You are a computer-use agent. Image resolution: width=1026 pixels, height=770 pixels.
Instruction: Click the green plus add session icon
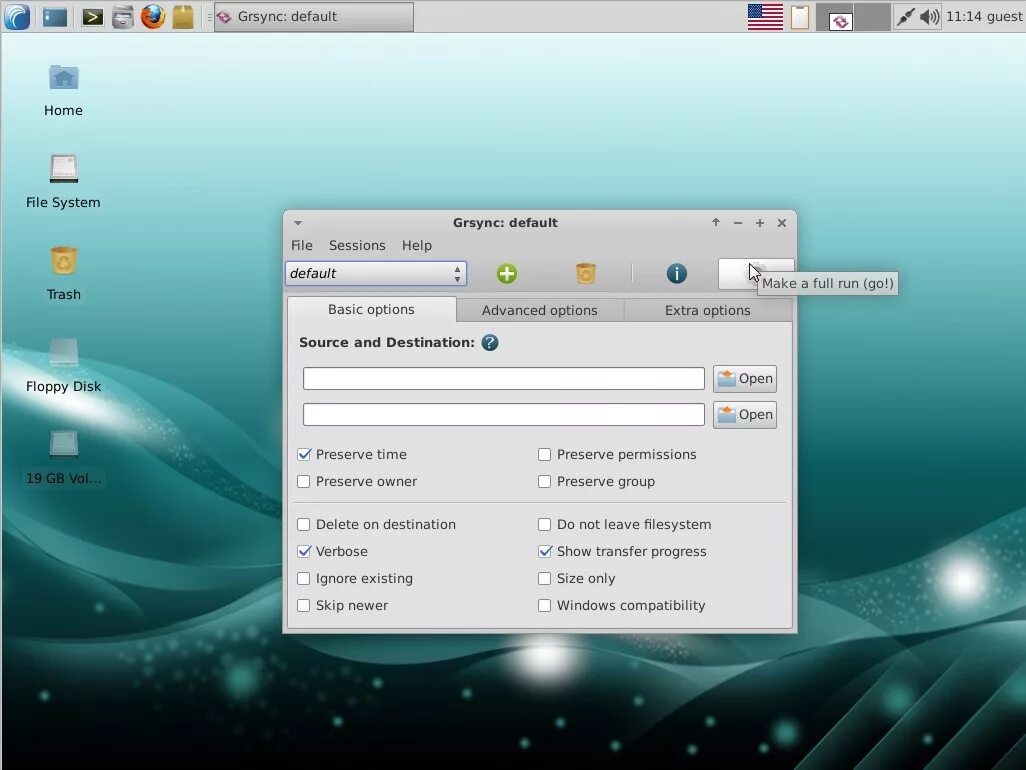tap(506, 273)
